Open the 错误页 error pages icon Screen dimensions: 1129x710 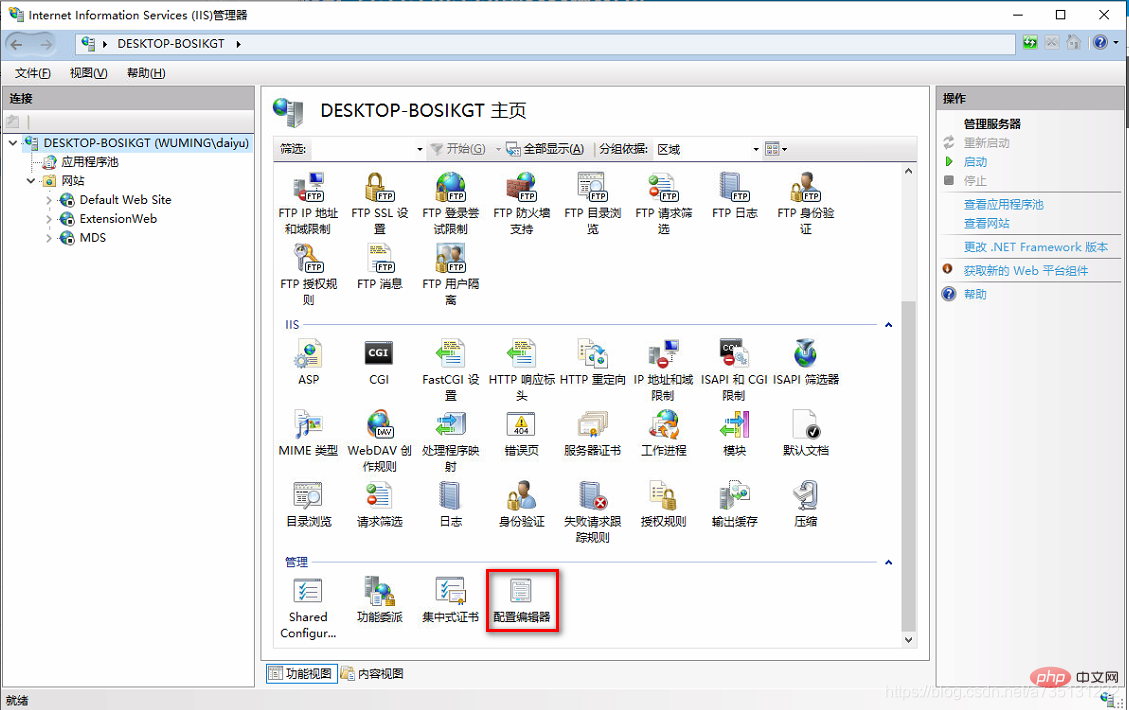521,433
